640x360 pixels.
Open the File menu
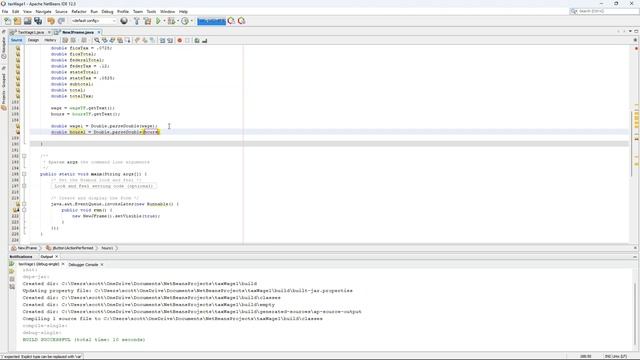tap(5, 11)
